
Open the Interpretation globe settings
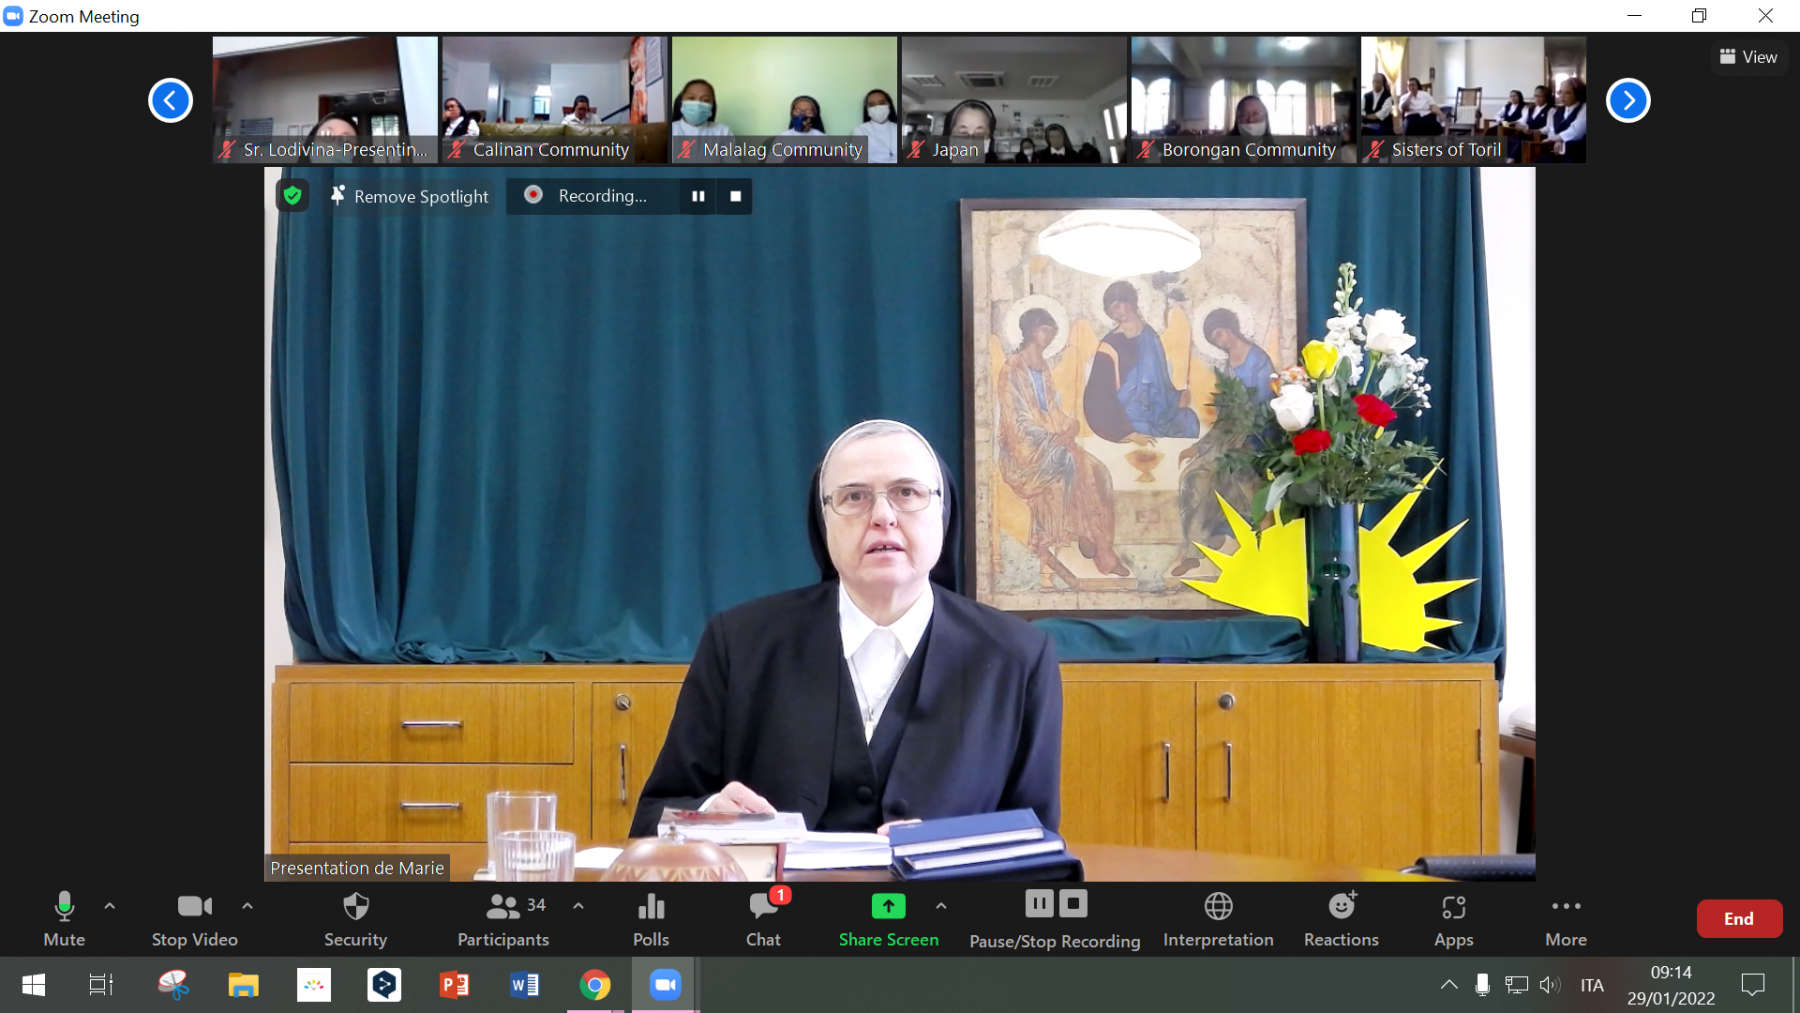(x=1218, y=918)
